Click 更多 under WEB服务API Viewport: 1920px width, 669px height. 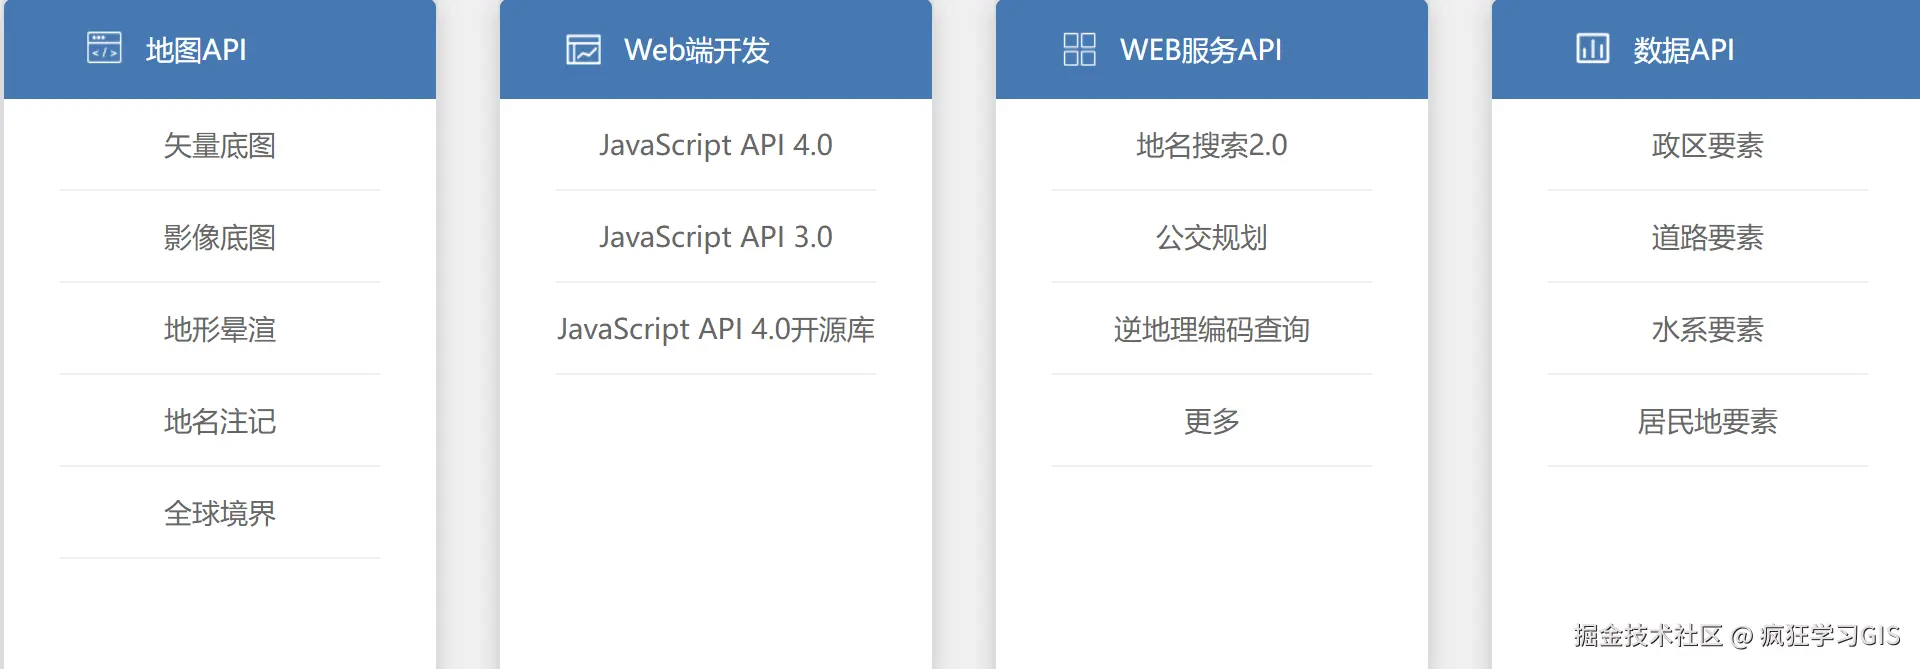pyautogui.click(x=1212, y=422)
